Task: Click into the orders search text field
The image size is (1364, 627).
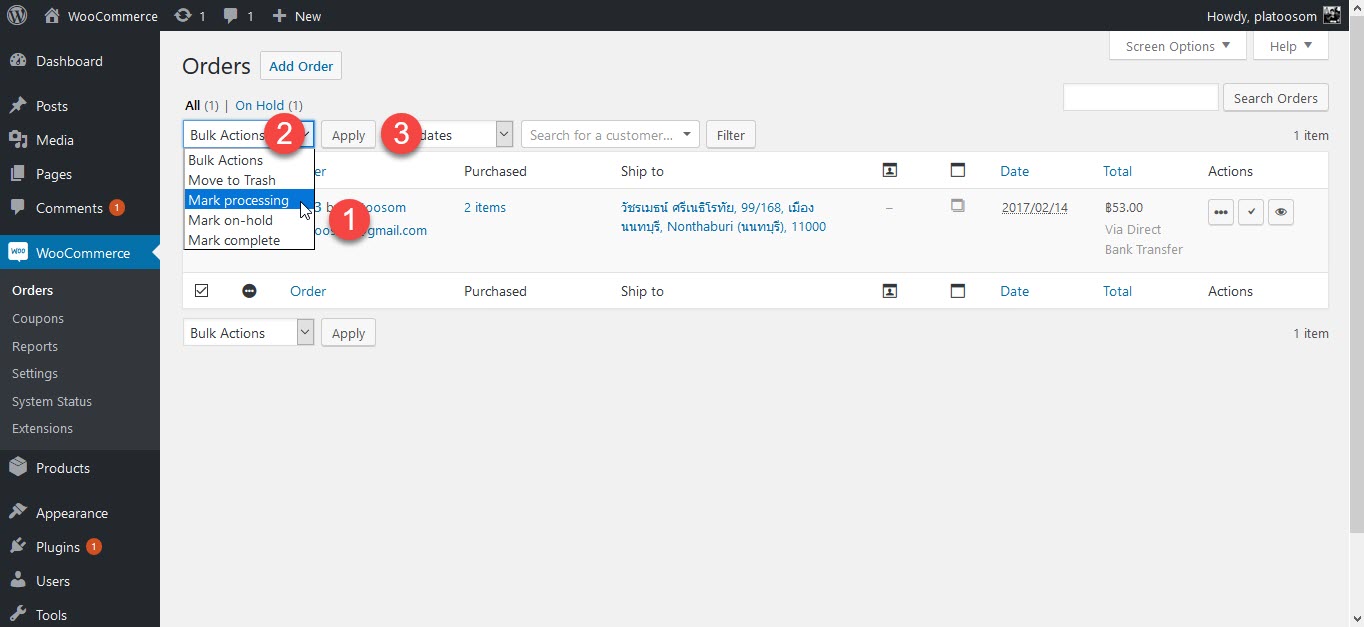Action: [x=1140, y=97]
